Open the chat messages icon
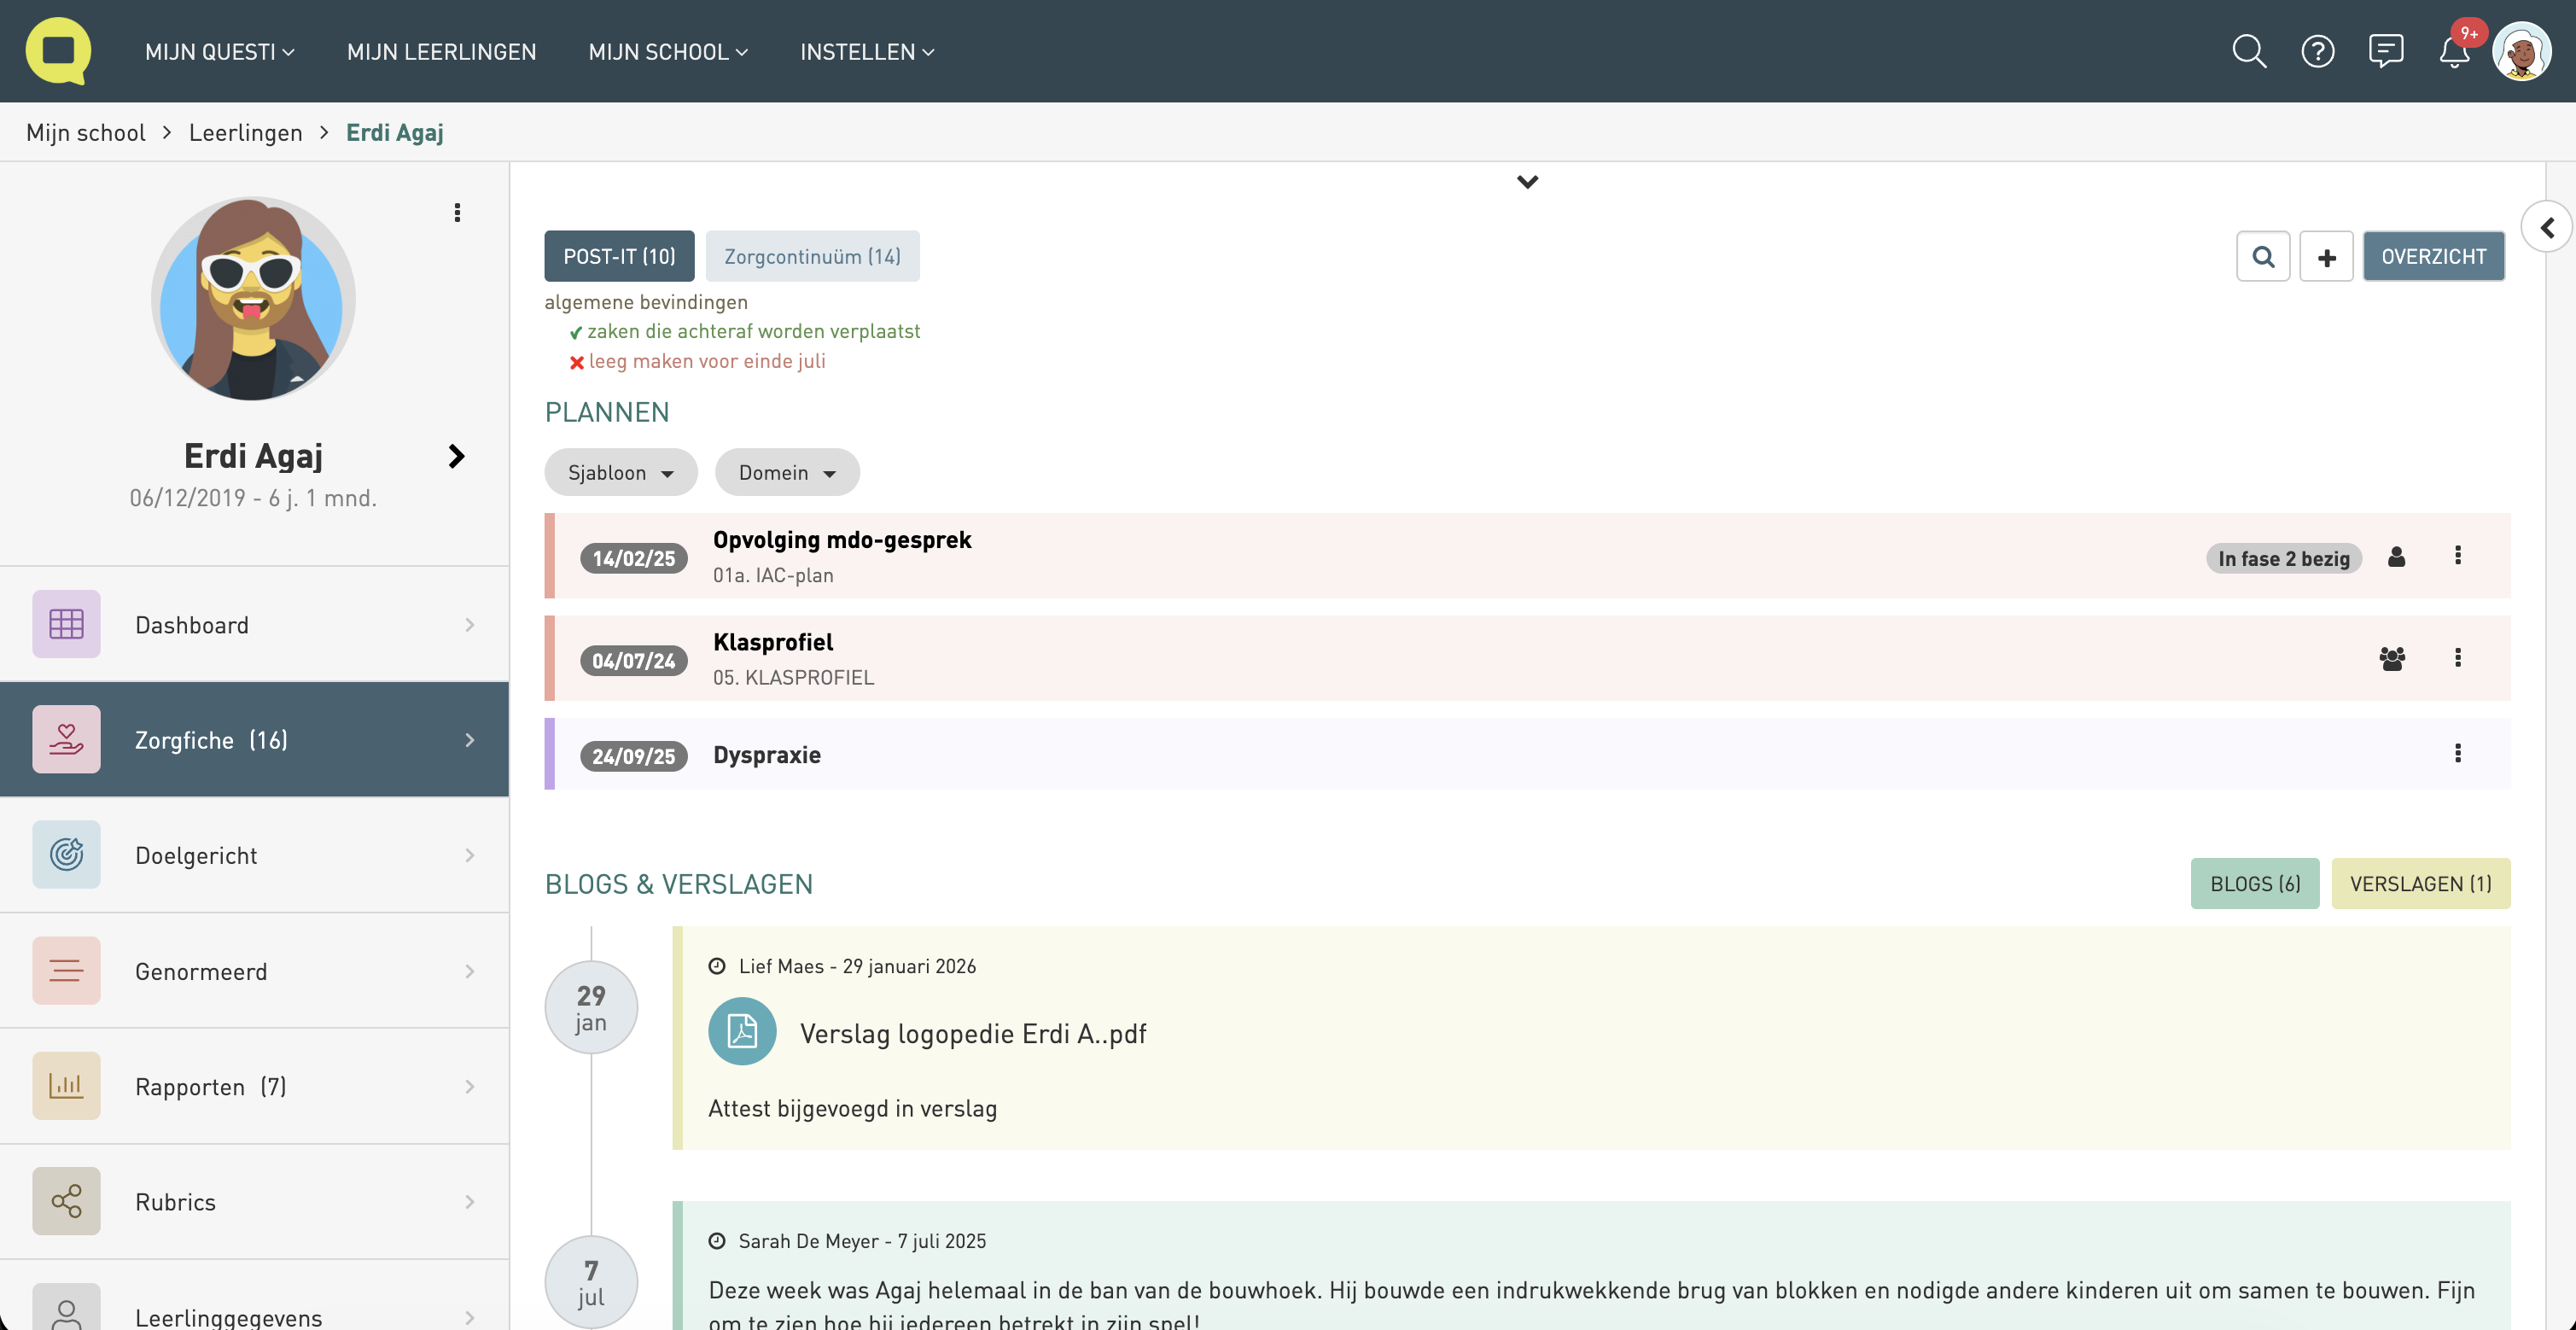2576x1330 pixels. 2385,51
